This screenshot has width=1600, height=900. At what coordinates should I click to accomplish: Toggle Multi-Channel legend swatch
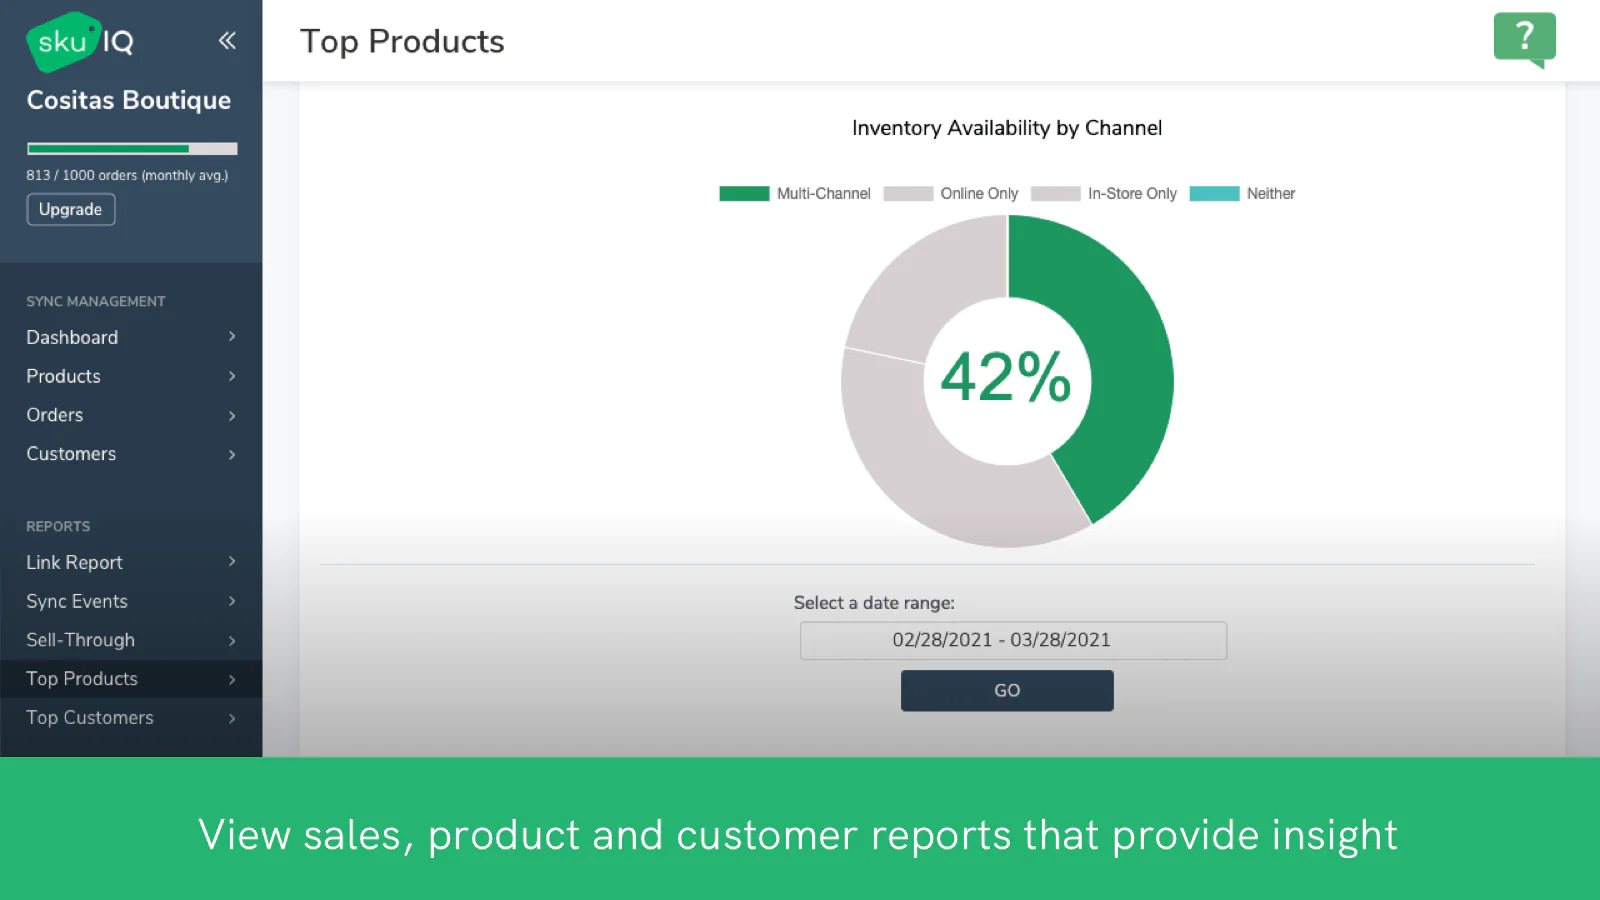click(x=744, y=194)
